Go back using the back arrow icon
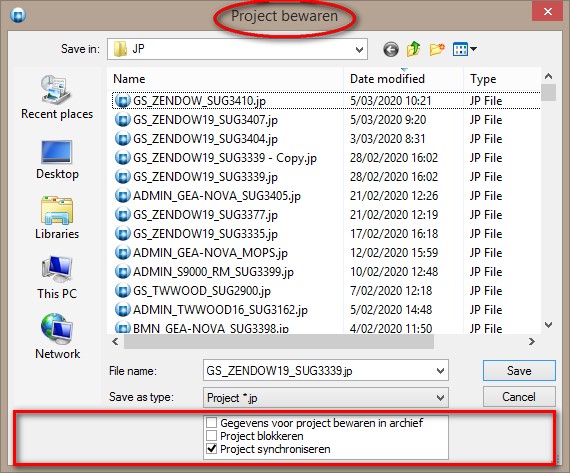 [x=391, y=49]
